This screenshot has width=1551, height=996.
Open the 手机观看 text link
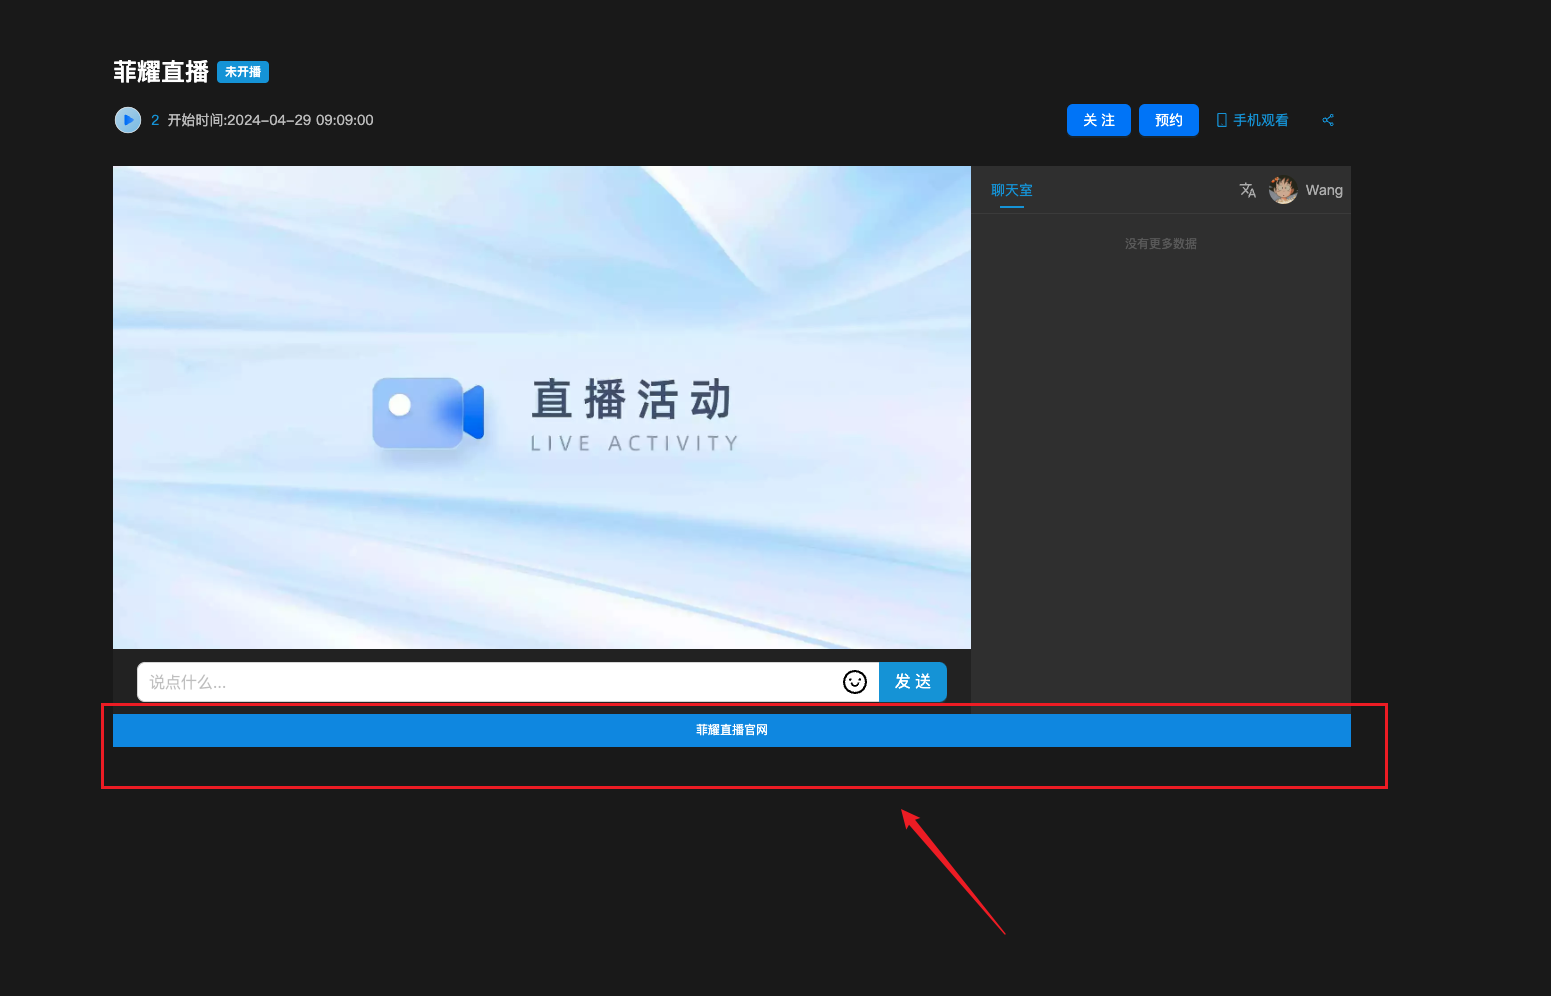tap(1260, 120)
